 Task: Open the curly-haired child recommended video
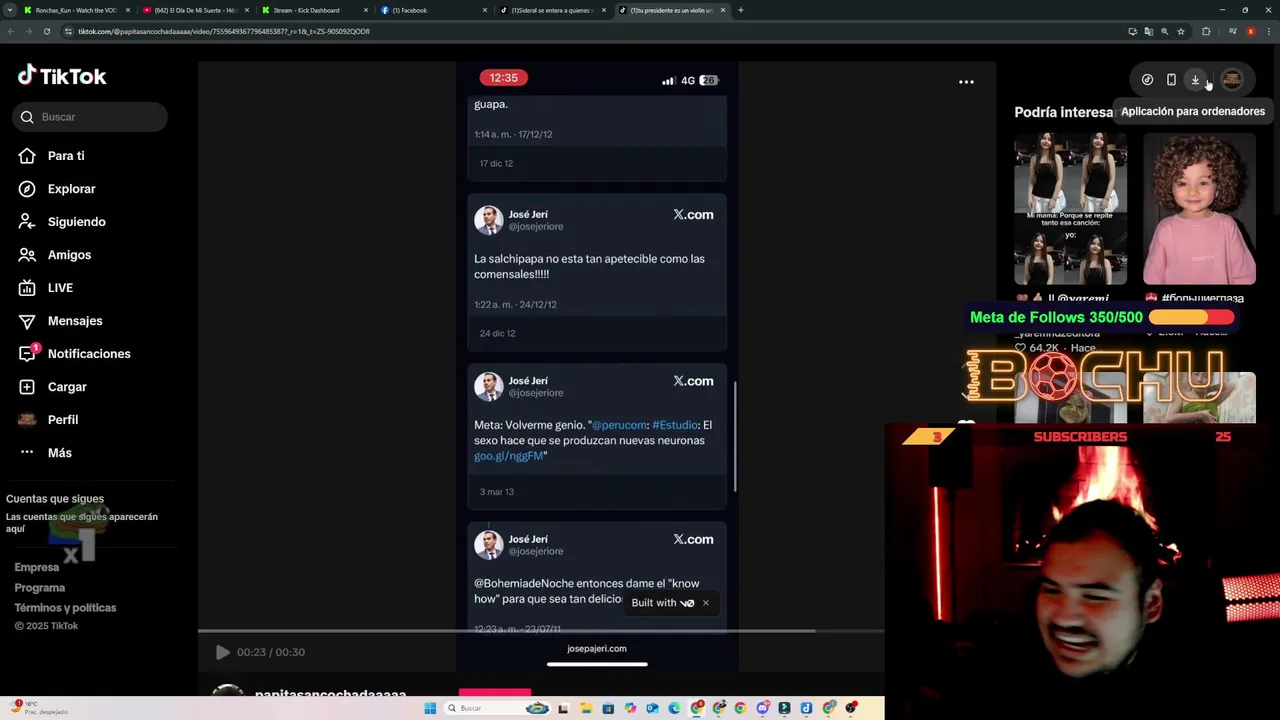coord(1199,209)
